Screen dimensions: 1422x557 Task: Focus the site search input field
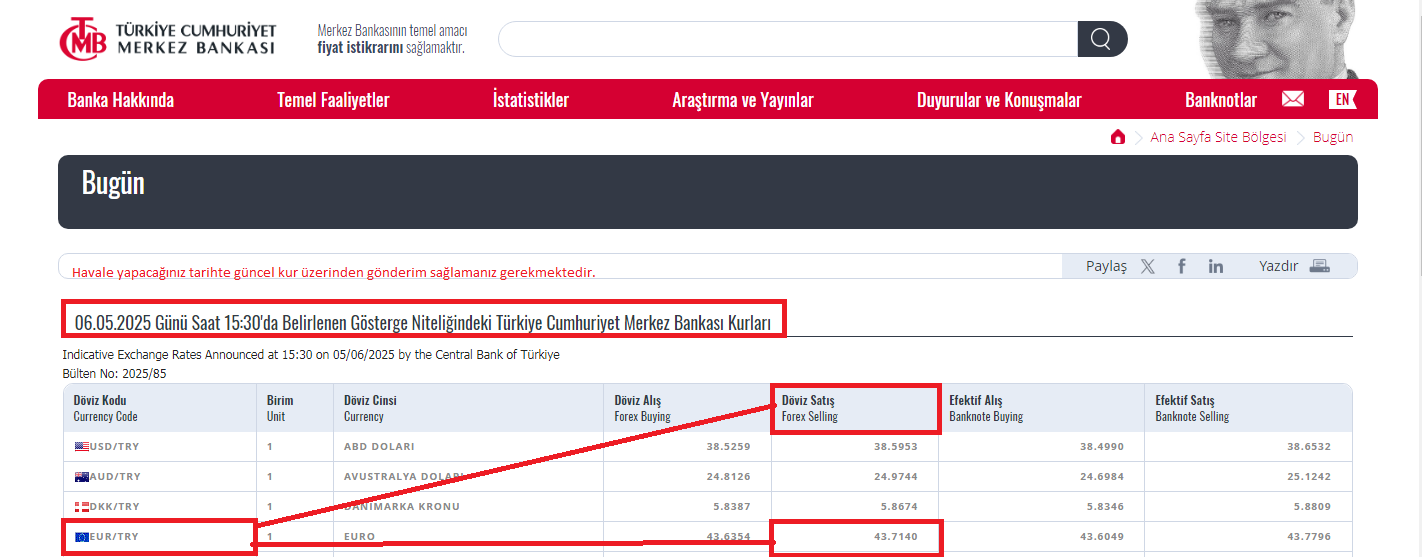[788, 39]
